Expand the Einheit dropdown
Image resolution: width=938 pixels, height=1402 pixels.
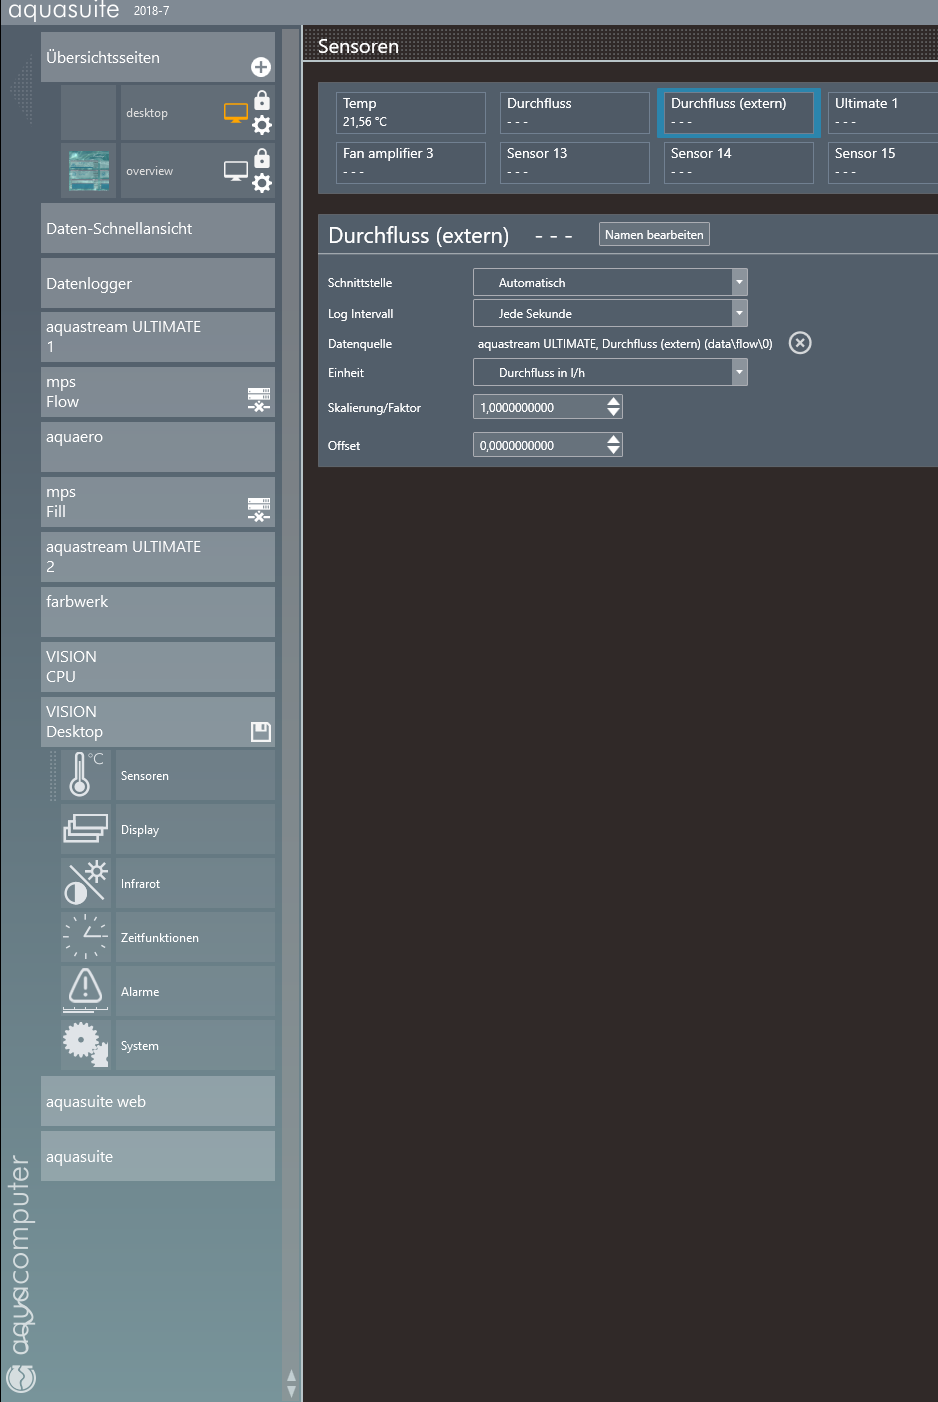pyautogui.click(x=740, y=373)
